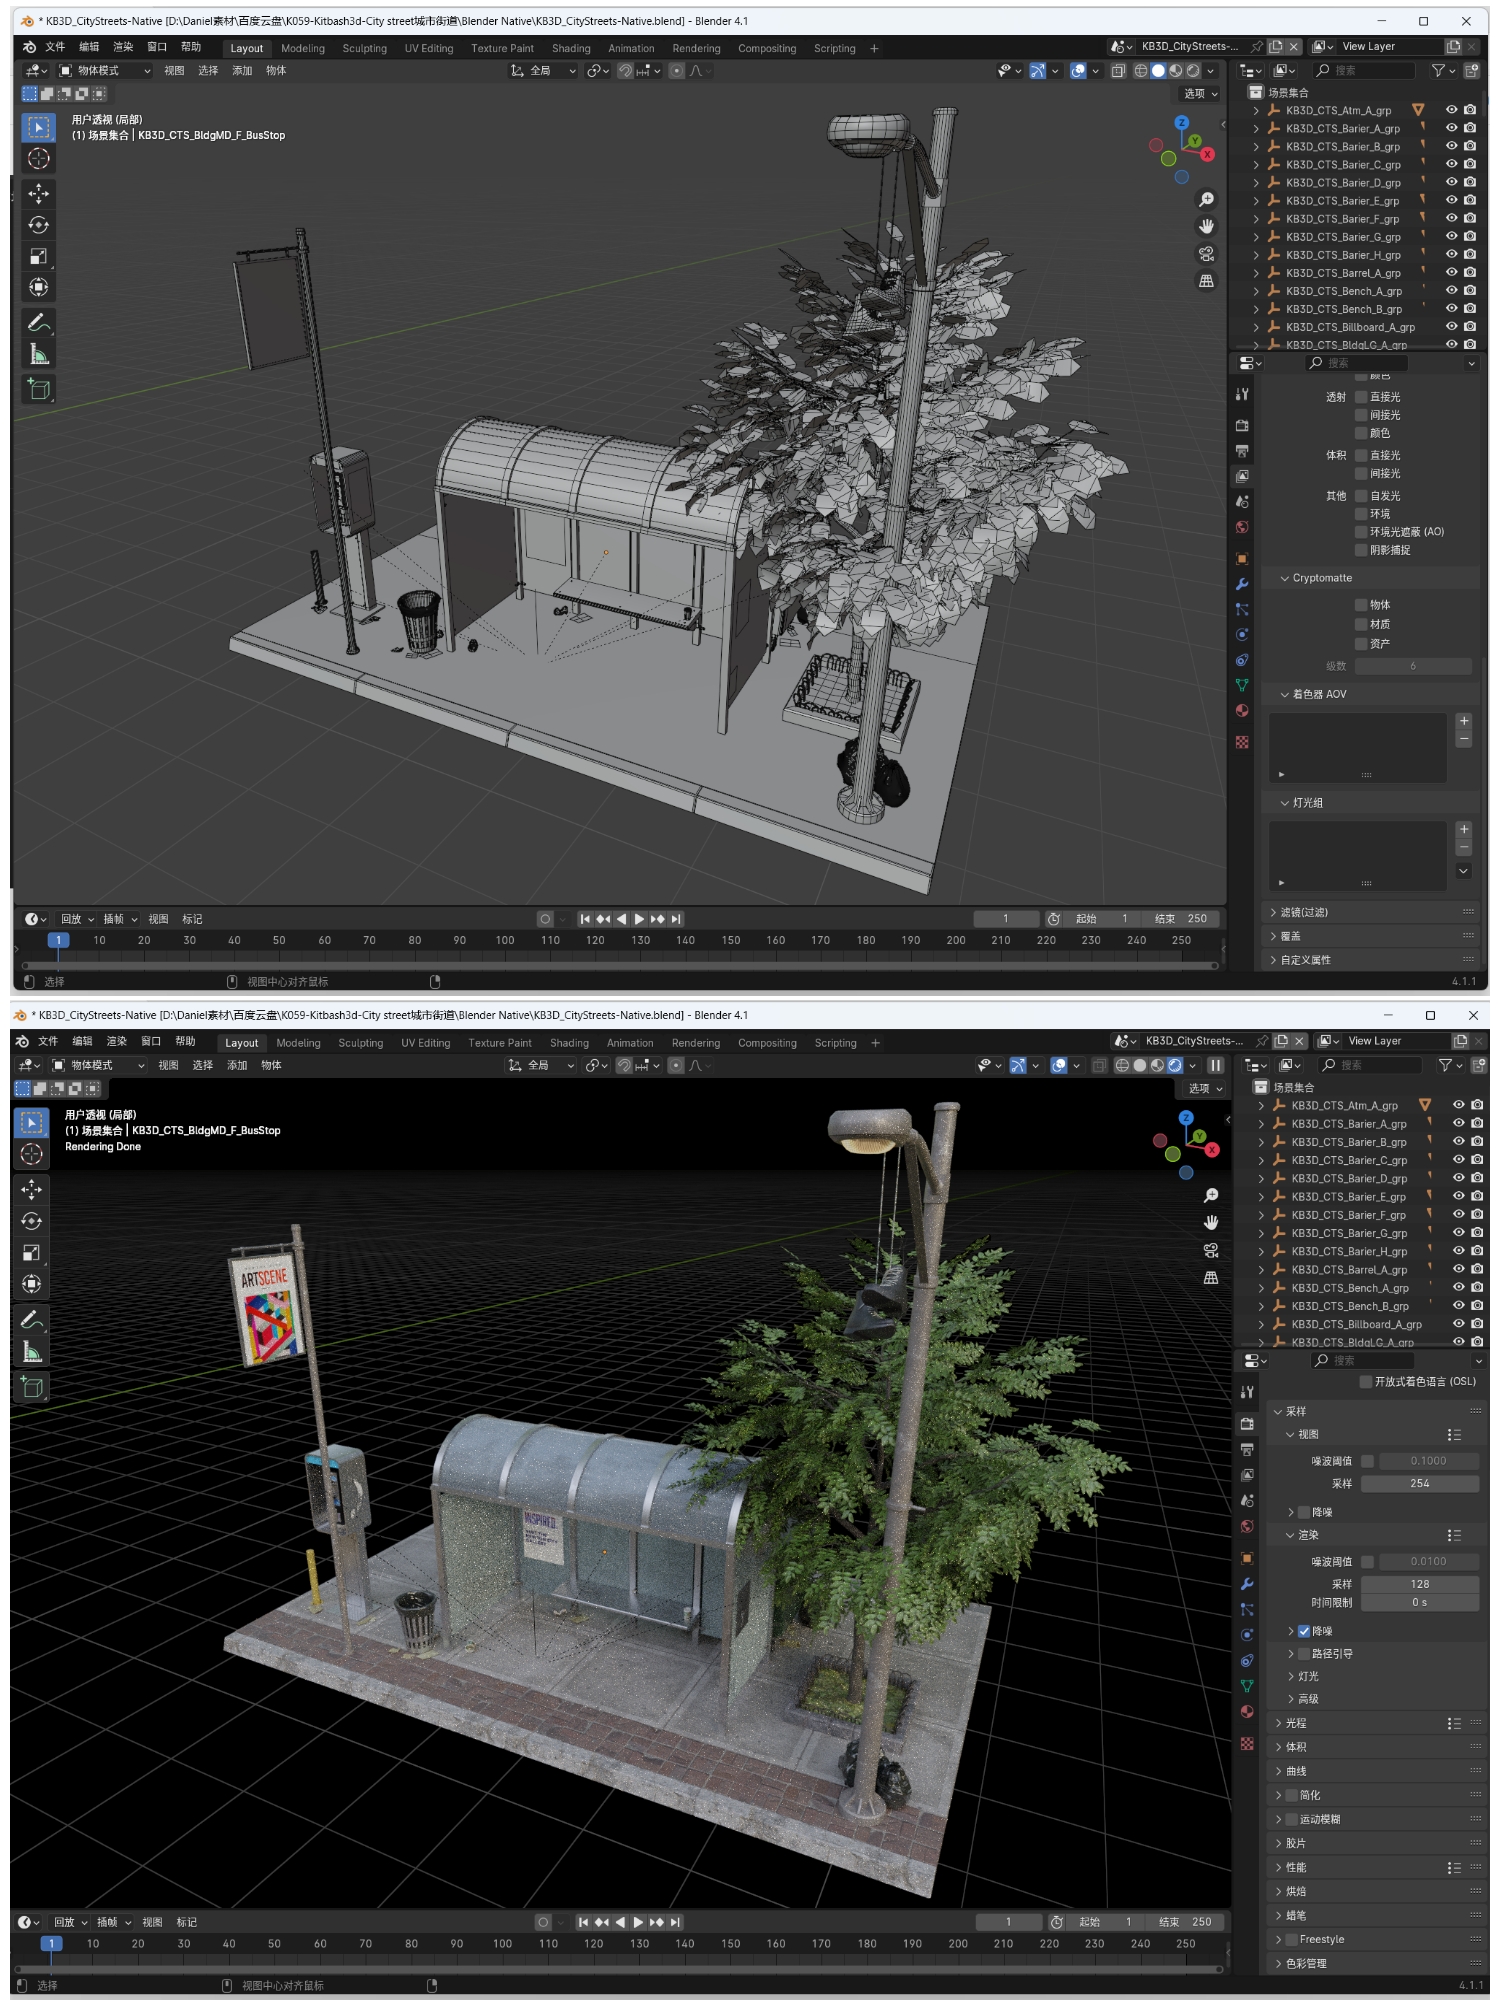Enable 开放式着色语言 (OSL) checkbox, bottom window

(x=1366, y=1382)
